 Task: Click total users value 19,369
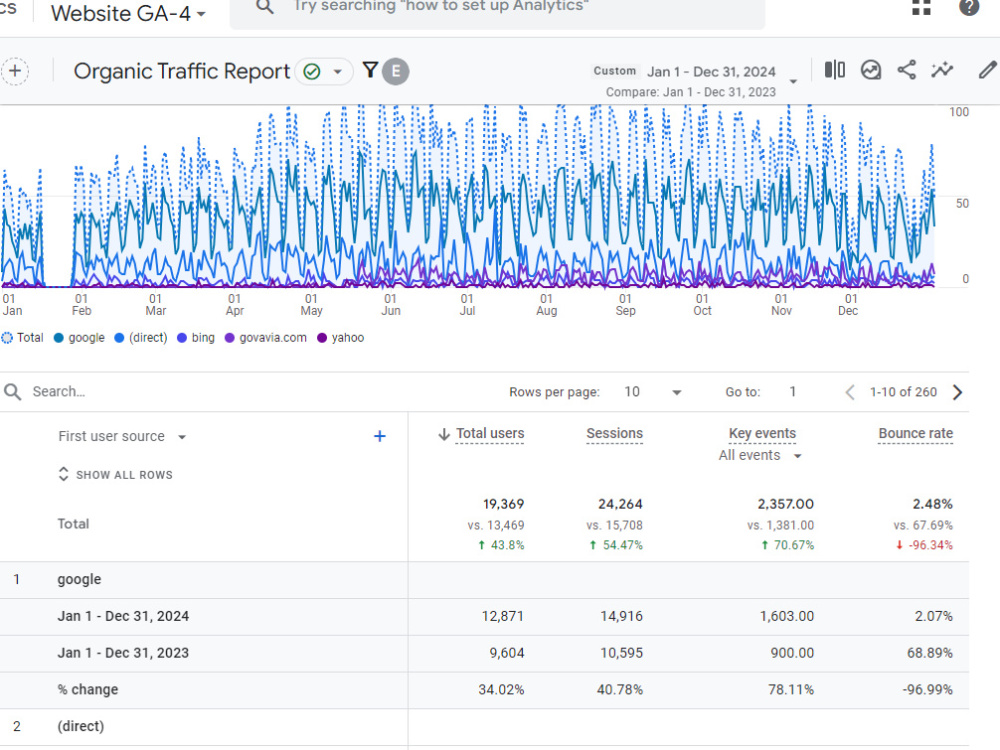click(503, 504)
